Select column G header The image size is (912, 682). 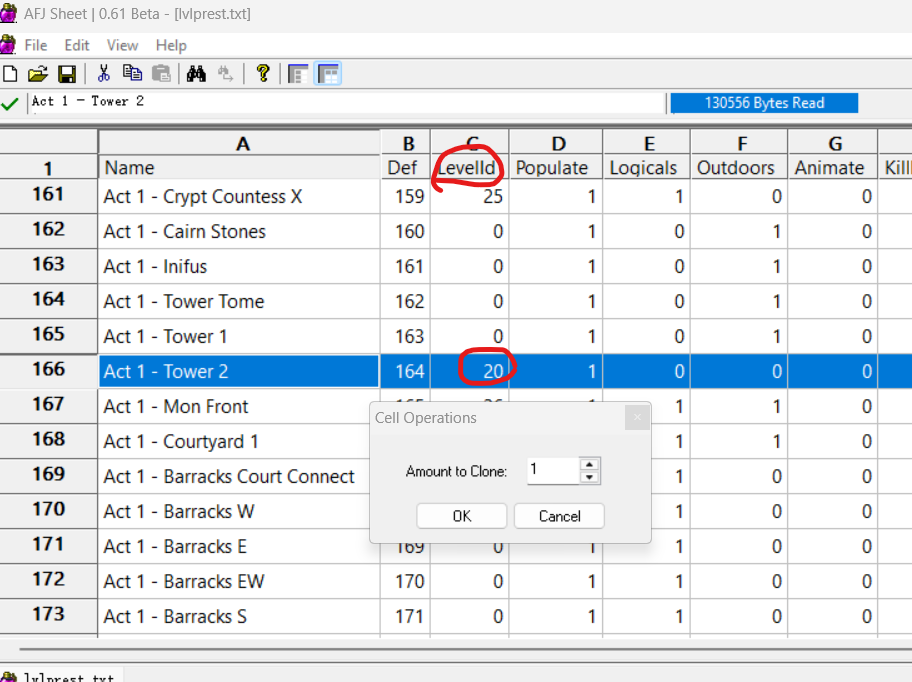(833, 143)
